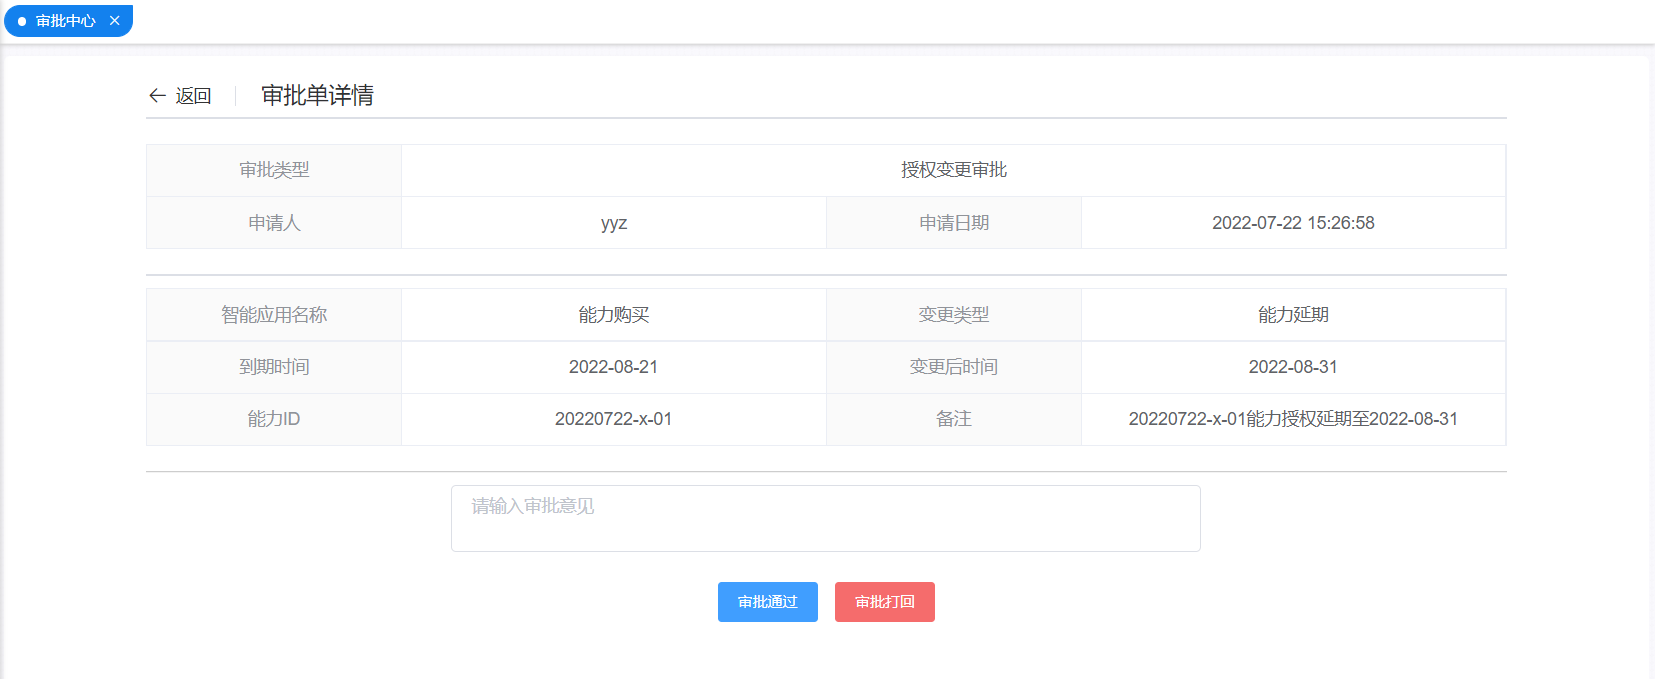Click the 申请人 label cell
Image resolution: width=1655 pixels, height=679 pixels.
[x=274, y=223]
